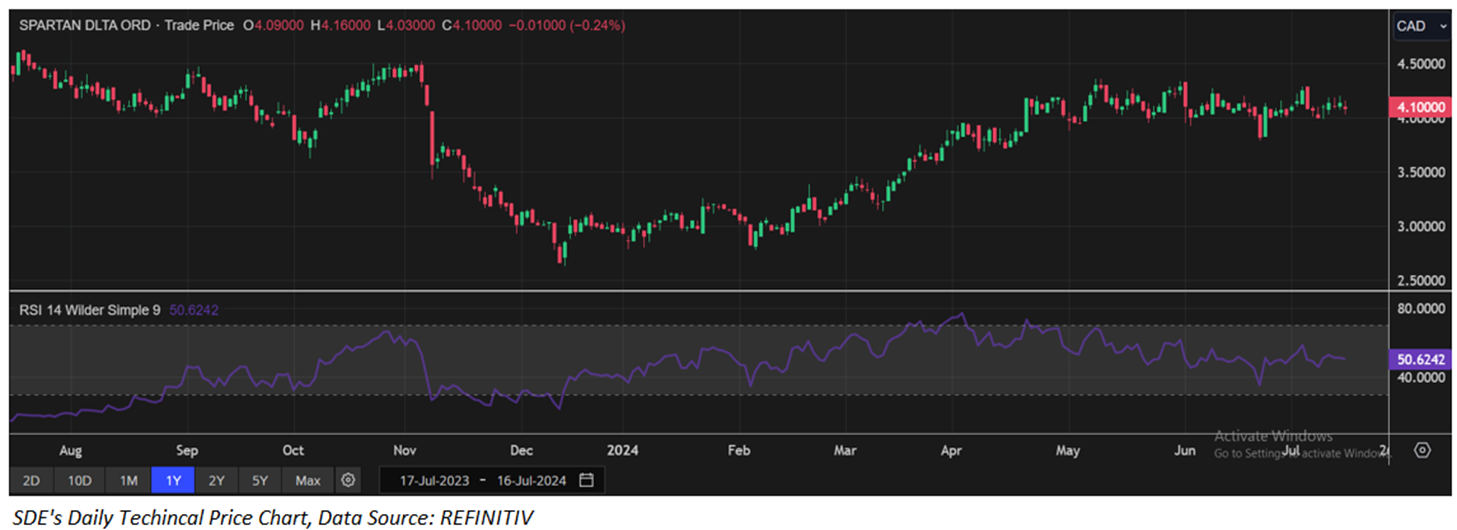This screenshot has width=1457, height=530.
Task: Click the Nov label on time axis
Action: [x=405, y=451]
